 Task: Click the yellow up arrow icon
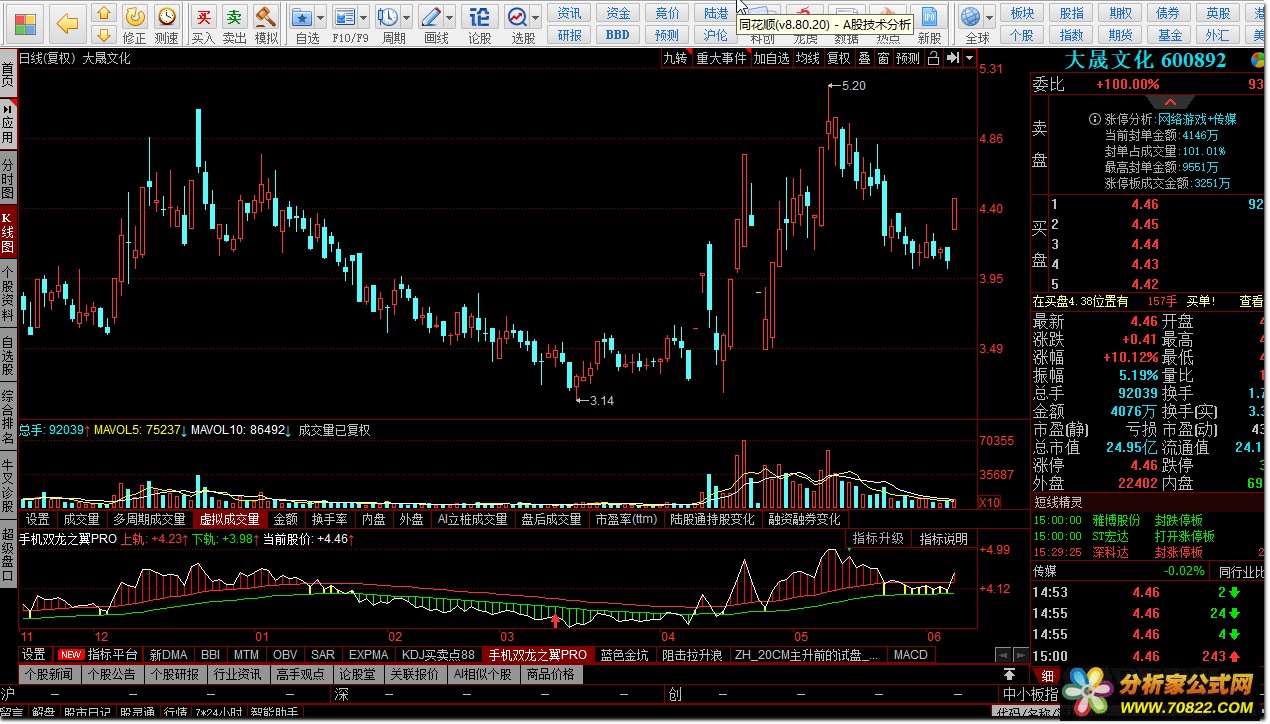click(x=102, y=14)
